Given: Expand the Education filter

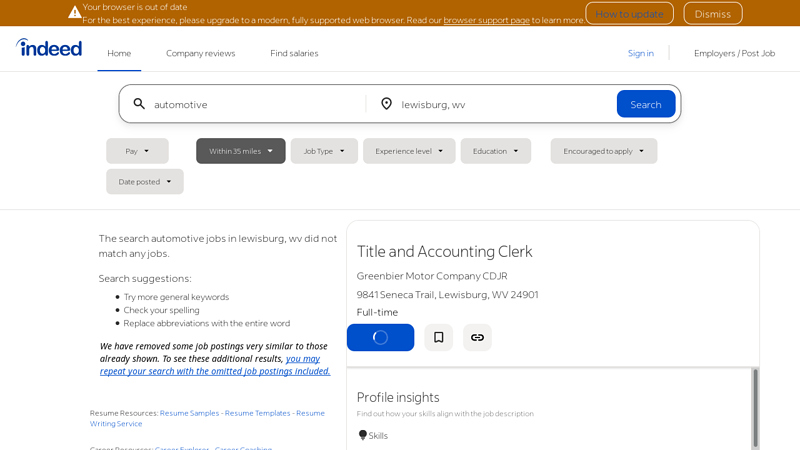Looking at the screenshot, I should pos(495,151).
